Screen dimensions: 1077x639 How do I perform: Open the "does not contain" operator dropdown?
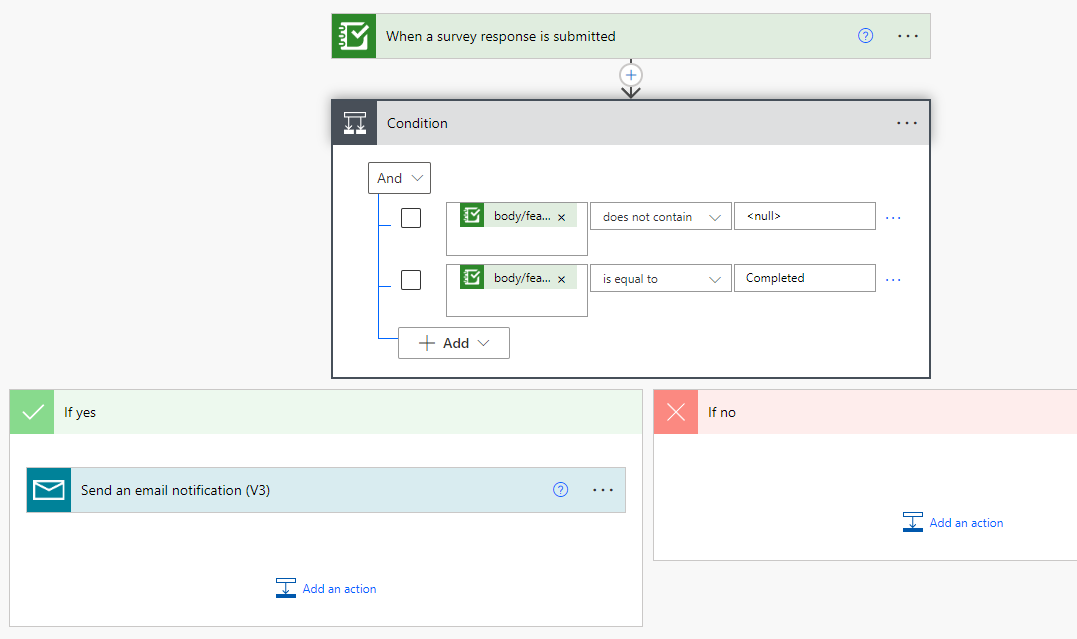660,217
